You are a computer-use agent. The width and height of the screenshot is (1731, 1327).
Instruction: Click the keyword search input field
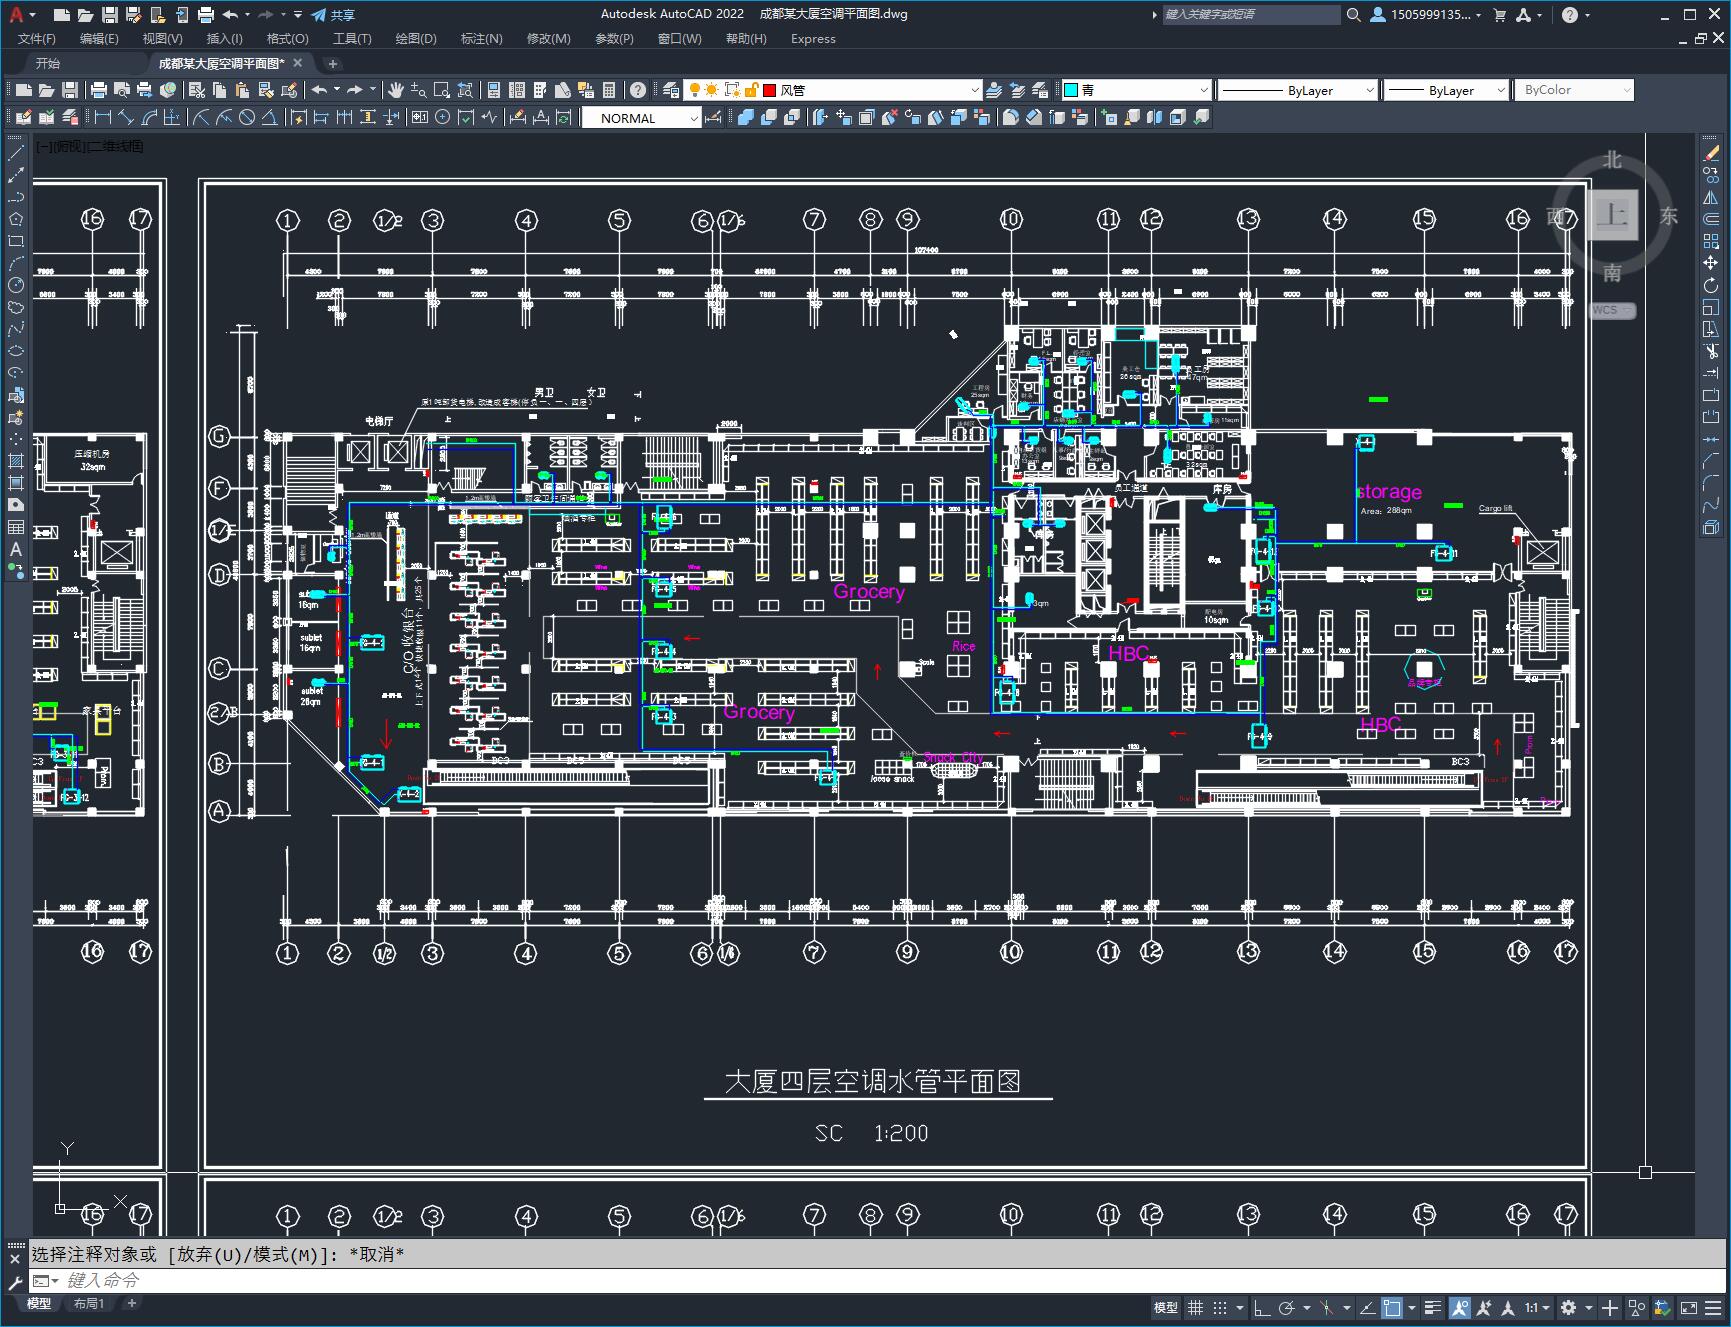coord(1250,15)
